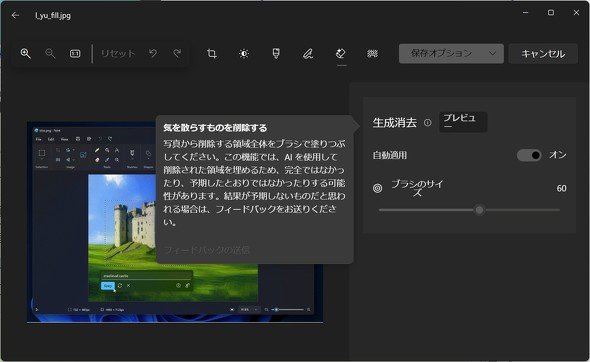Go back with the arrow button
The width and height of the screenshot is (590, 362).
[x=15, y=15]
